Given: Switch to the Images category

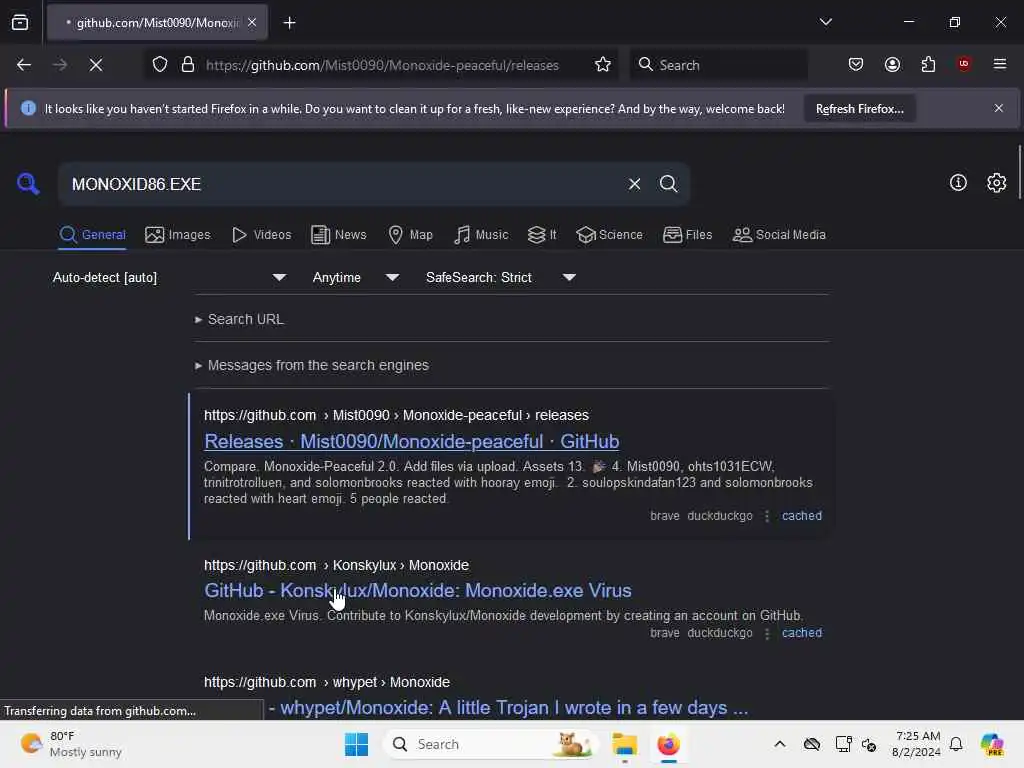Looking at the screenshot, I should 178,235.
